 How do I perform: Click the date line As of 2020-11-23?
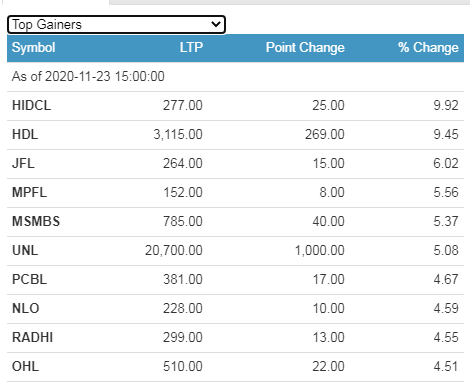pos(88,77)
